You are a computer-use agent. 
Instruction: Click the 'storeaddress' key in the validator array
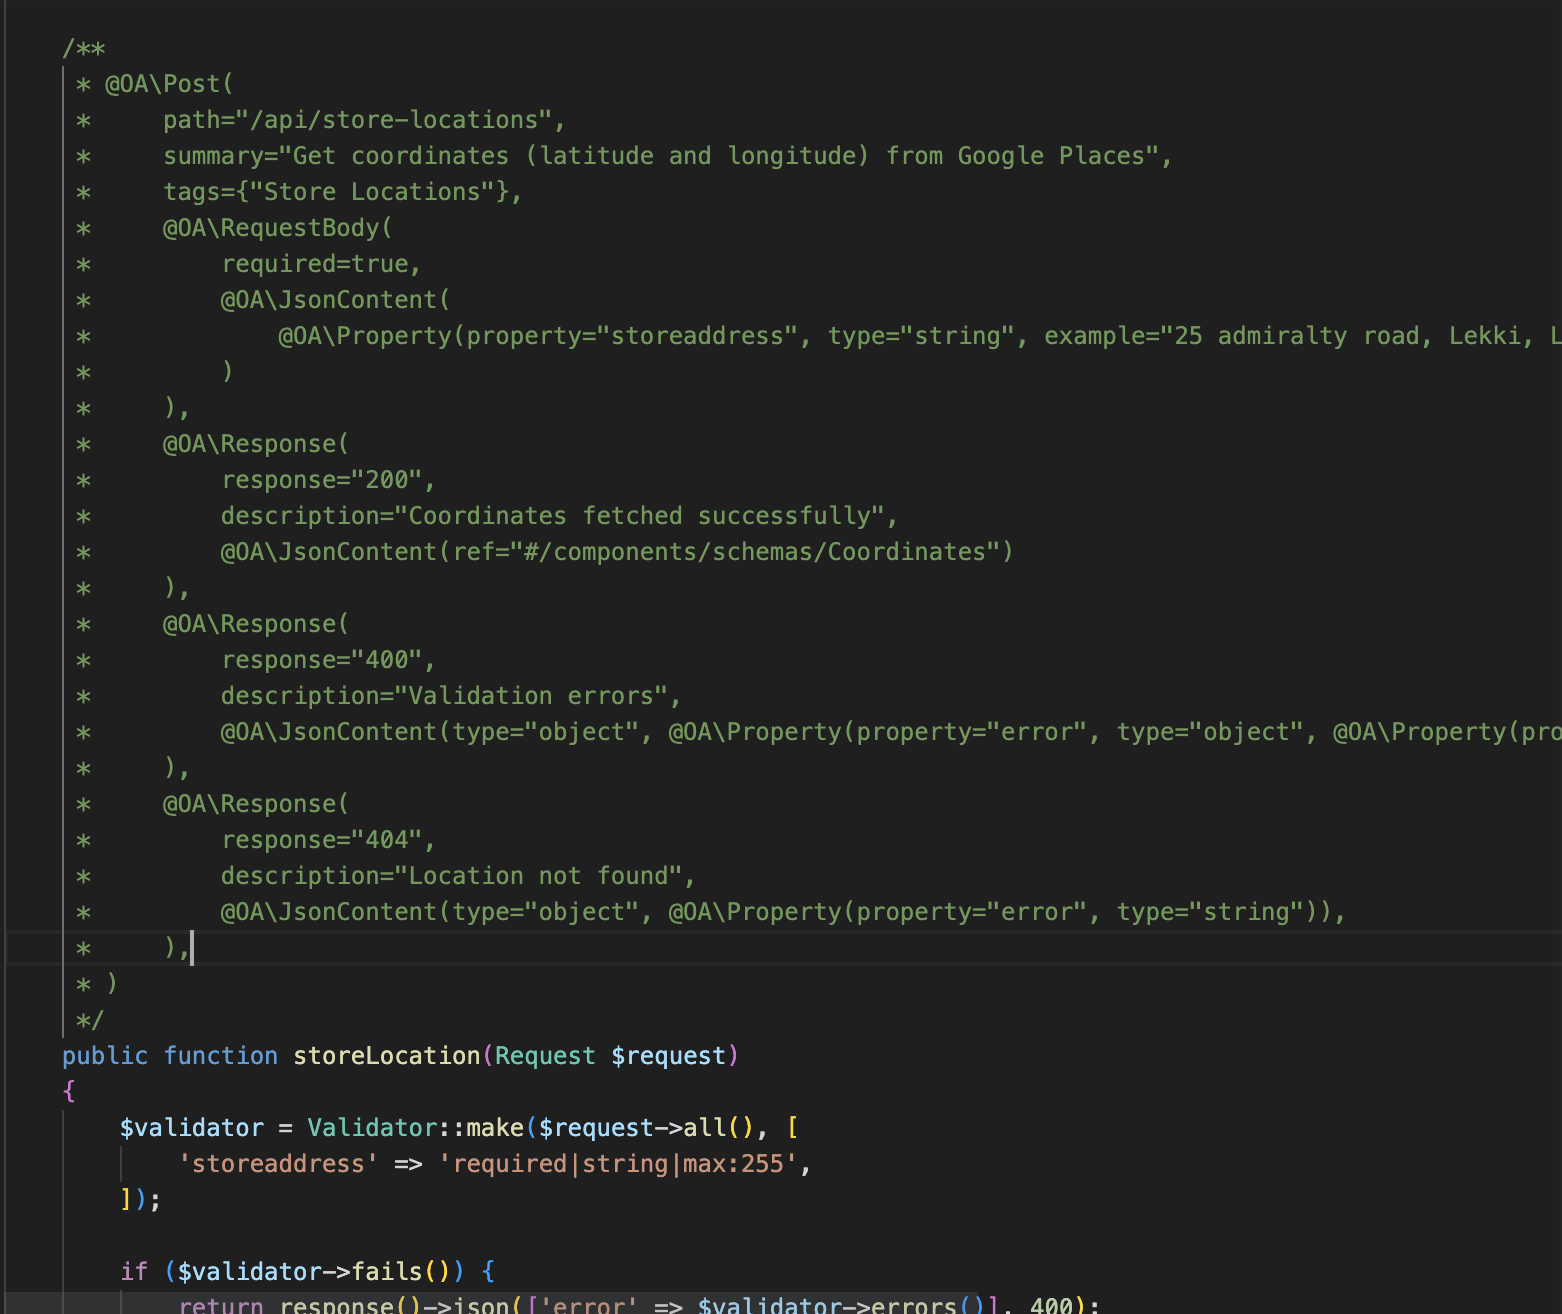(x=278, y=1164)
